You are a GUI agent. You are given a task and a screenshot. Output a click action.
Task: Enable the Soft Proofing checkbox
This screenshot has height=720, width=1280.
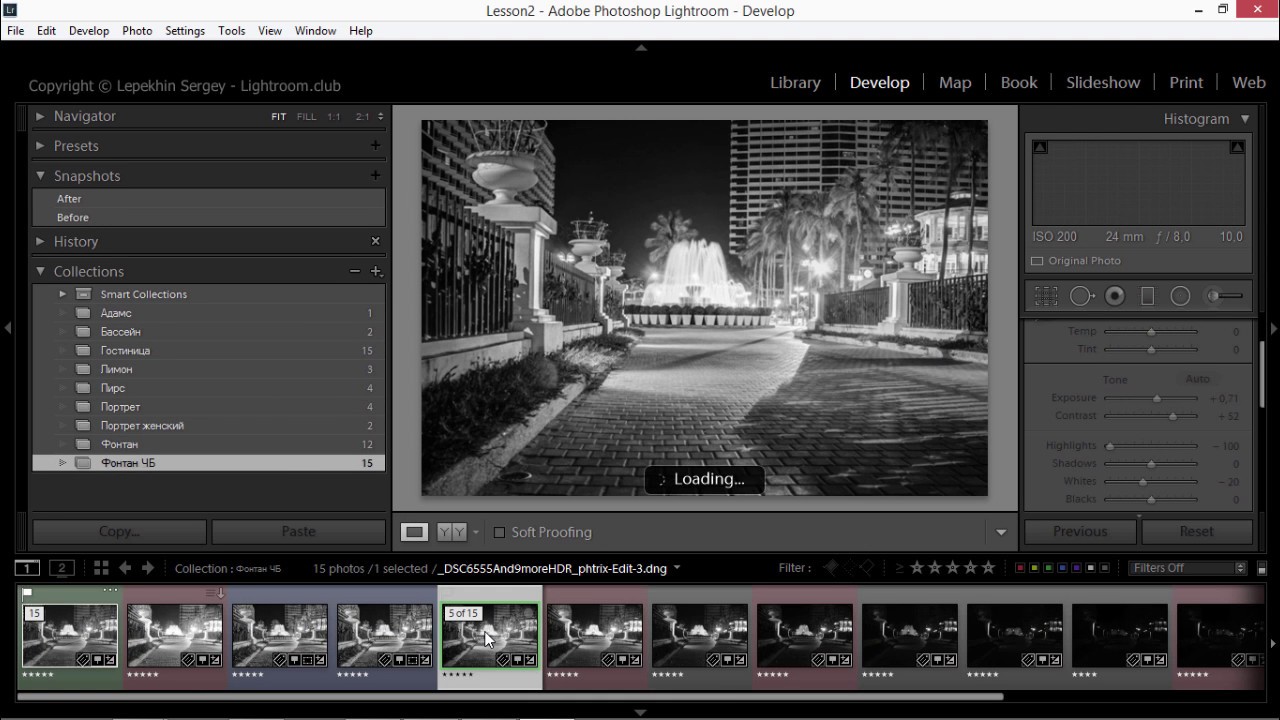click(x=499, y=532)
